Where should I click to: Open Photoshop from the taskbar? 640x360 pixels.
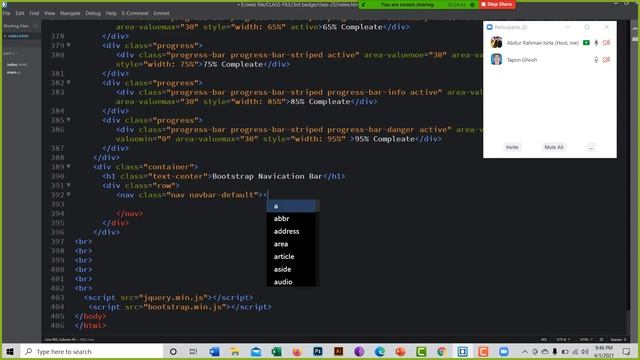318,351
